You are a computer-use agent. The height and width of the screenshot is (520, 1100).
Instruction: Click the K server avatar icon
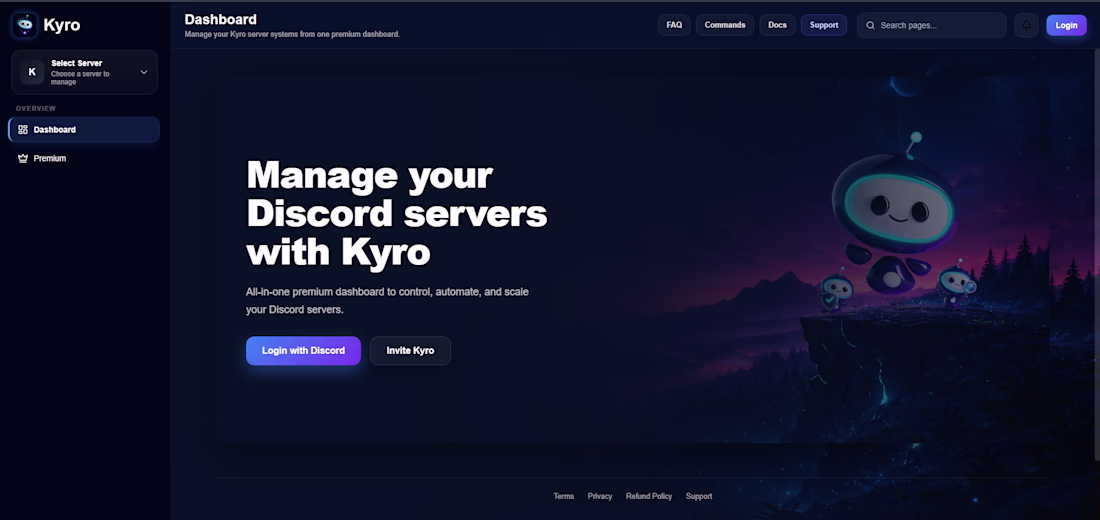tap(32, 72)
